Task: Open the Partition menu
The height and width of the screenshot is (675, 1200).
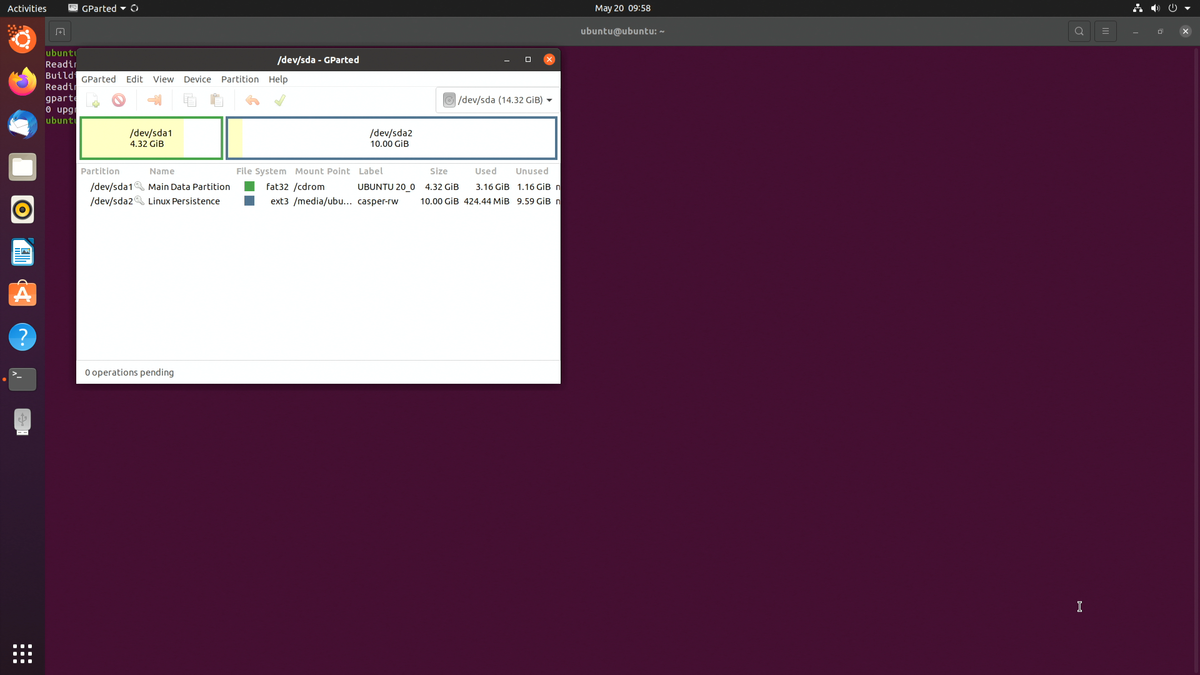Action: coord(240,79)
